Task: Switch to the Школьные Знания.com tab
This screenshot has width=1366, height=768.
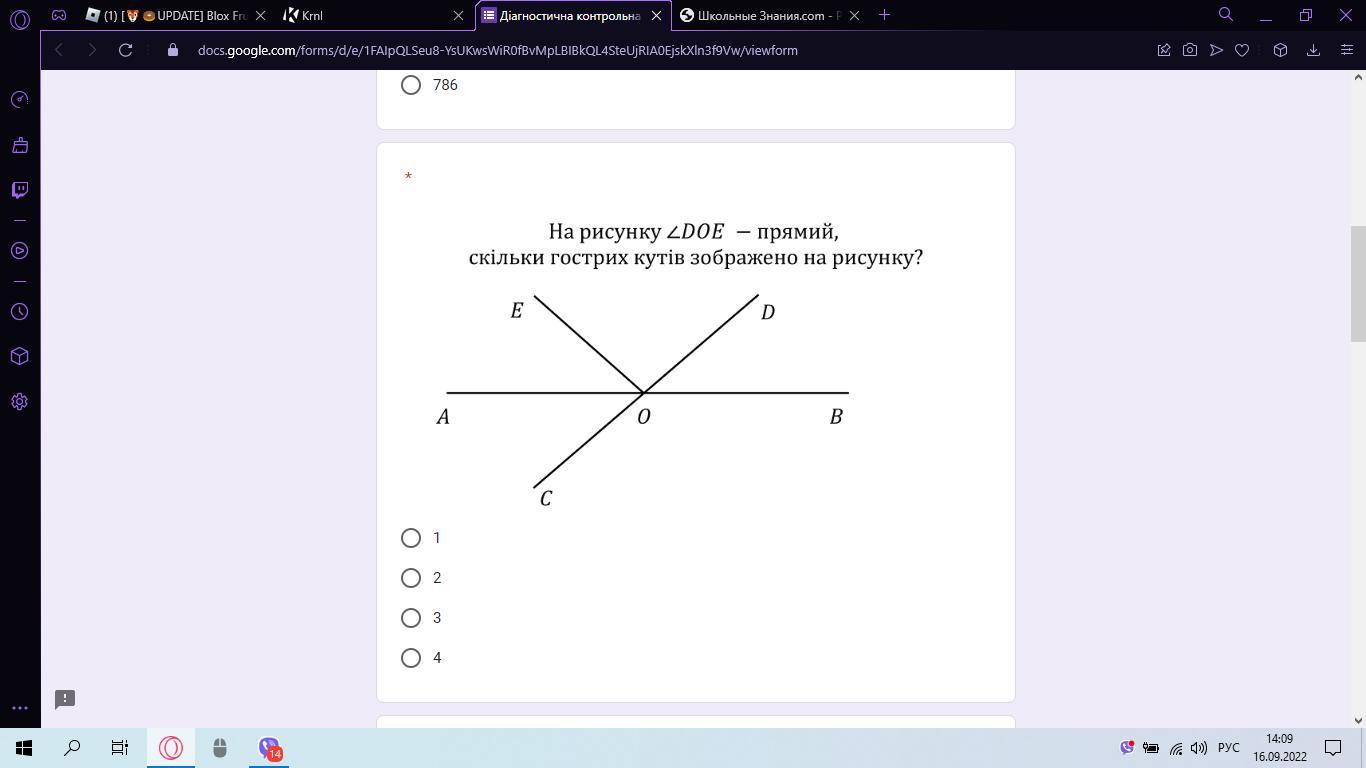Action: (772, 15)
